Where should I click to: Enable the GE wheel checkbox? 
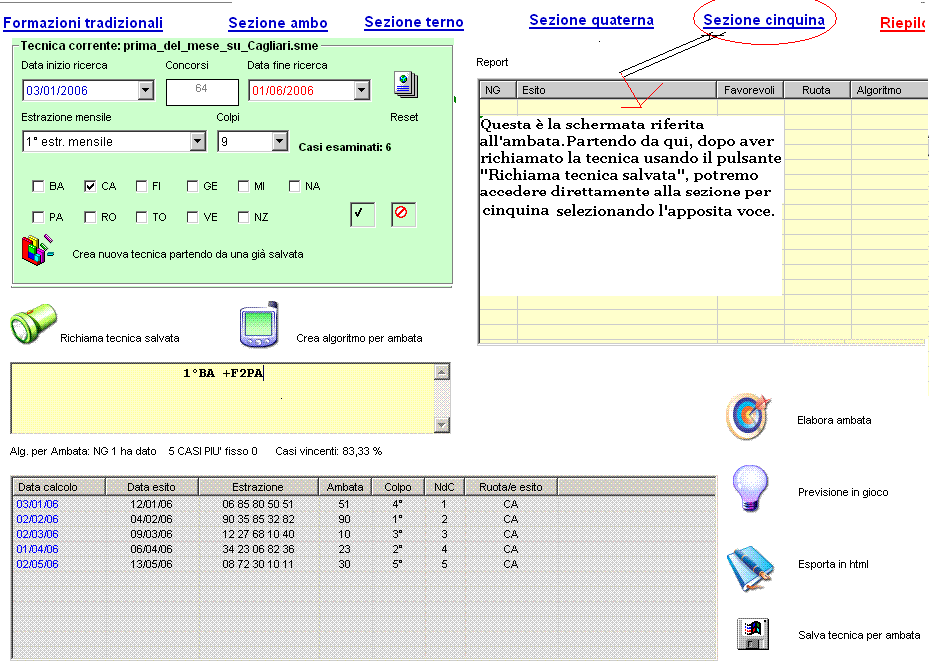[x=192, y=187]
